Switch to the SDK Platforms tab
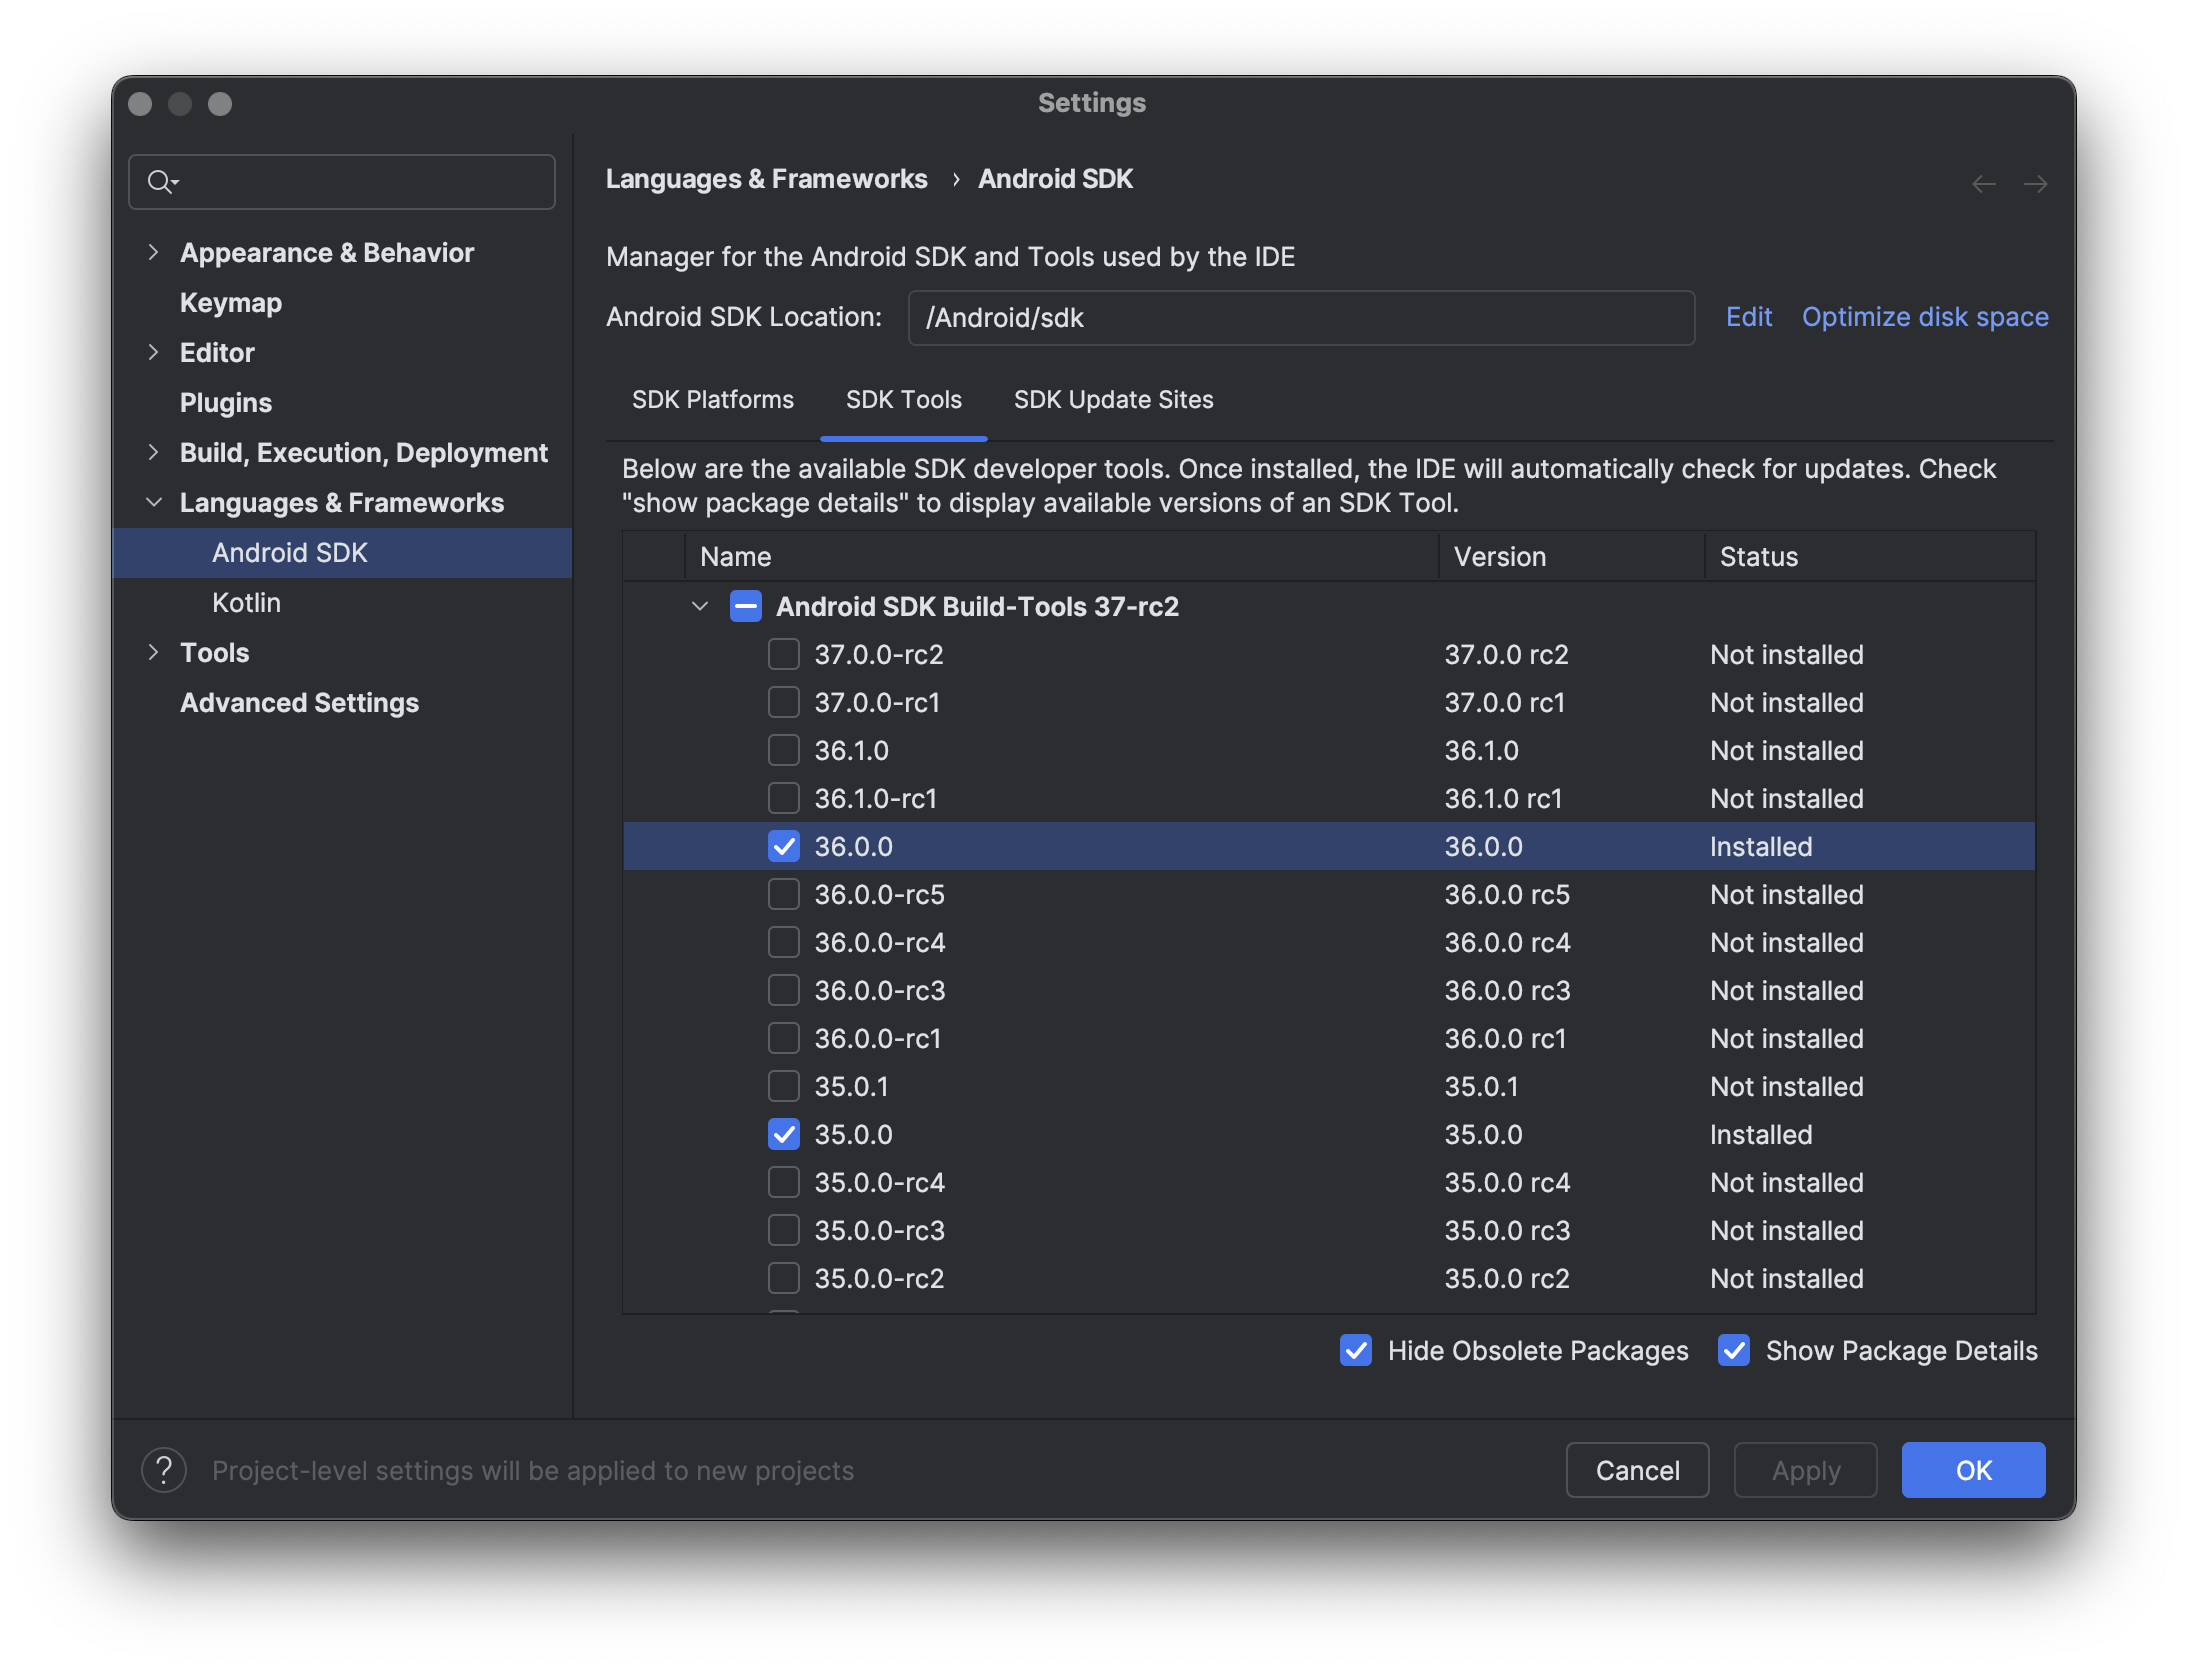 tap(712, 399)
